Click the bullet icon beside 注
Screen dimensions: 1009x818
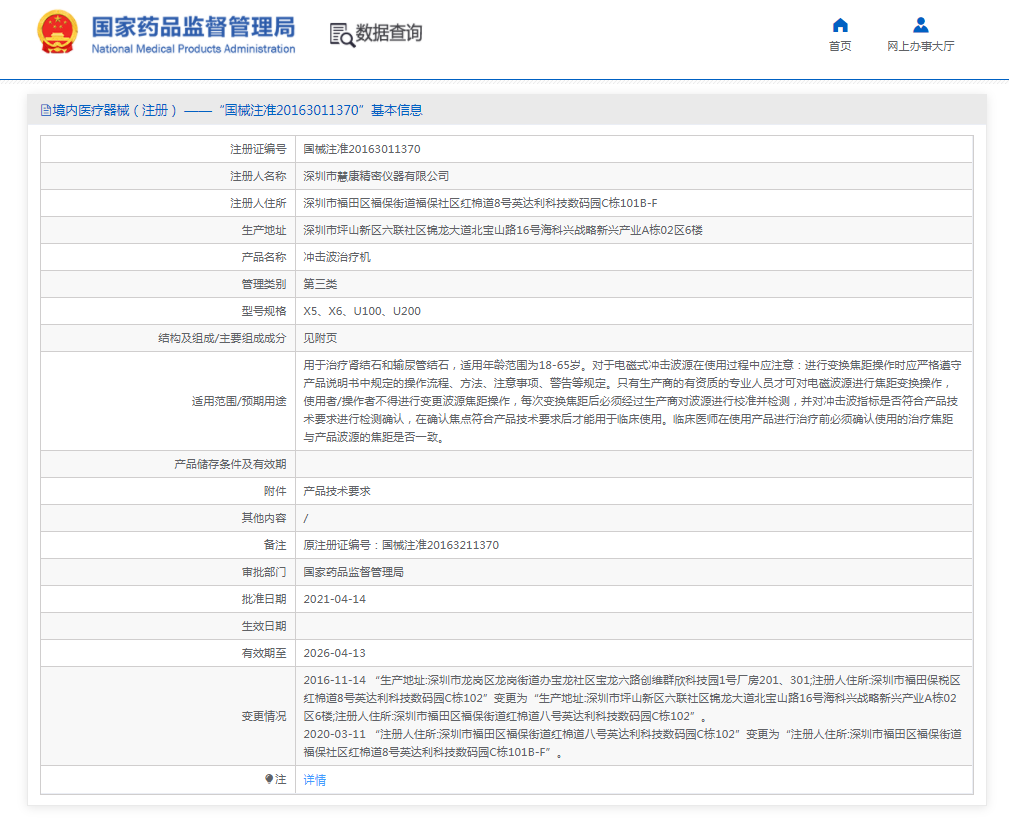tap(269, 778)
